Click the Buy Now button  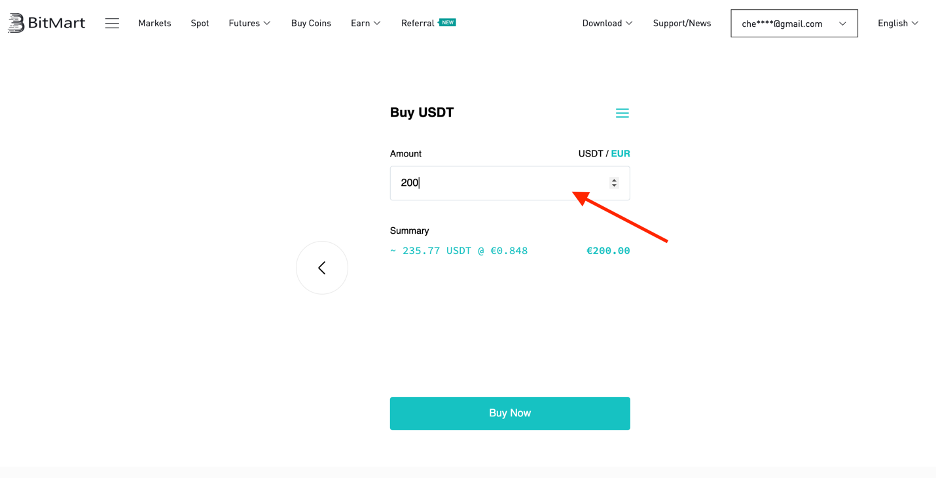[510, 413]
